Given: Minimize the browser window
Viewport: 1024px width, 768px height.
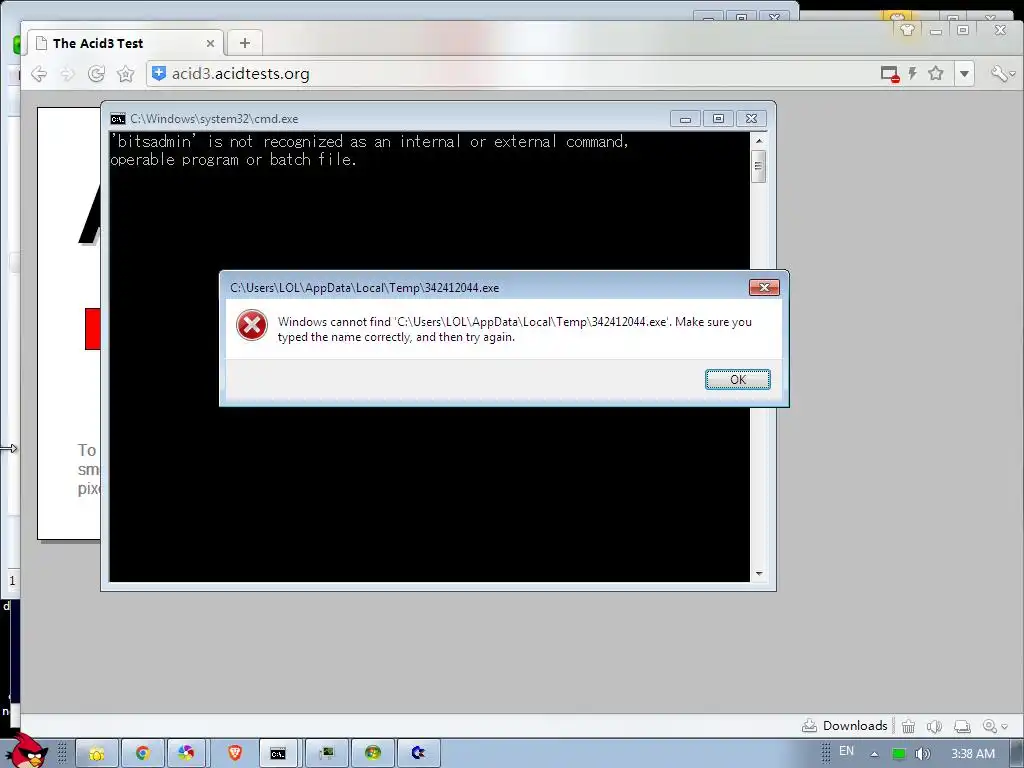Looking at the screenshot, I should coord(936,30).
